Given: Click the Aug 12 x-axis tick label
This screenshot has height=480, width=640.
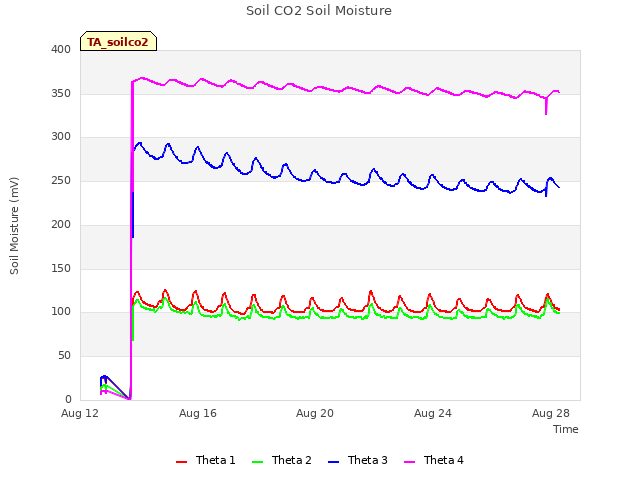Looking at the screenshot, I should 80,413.
